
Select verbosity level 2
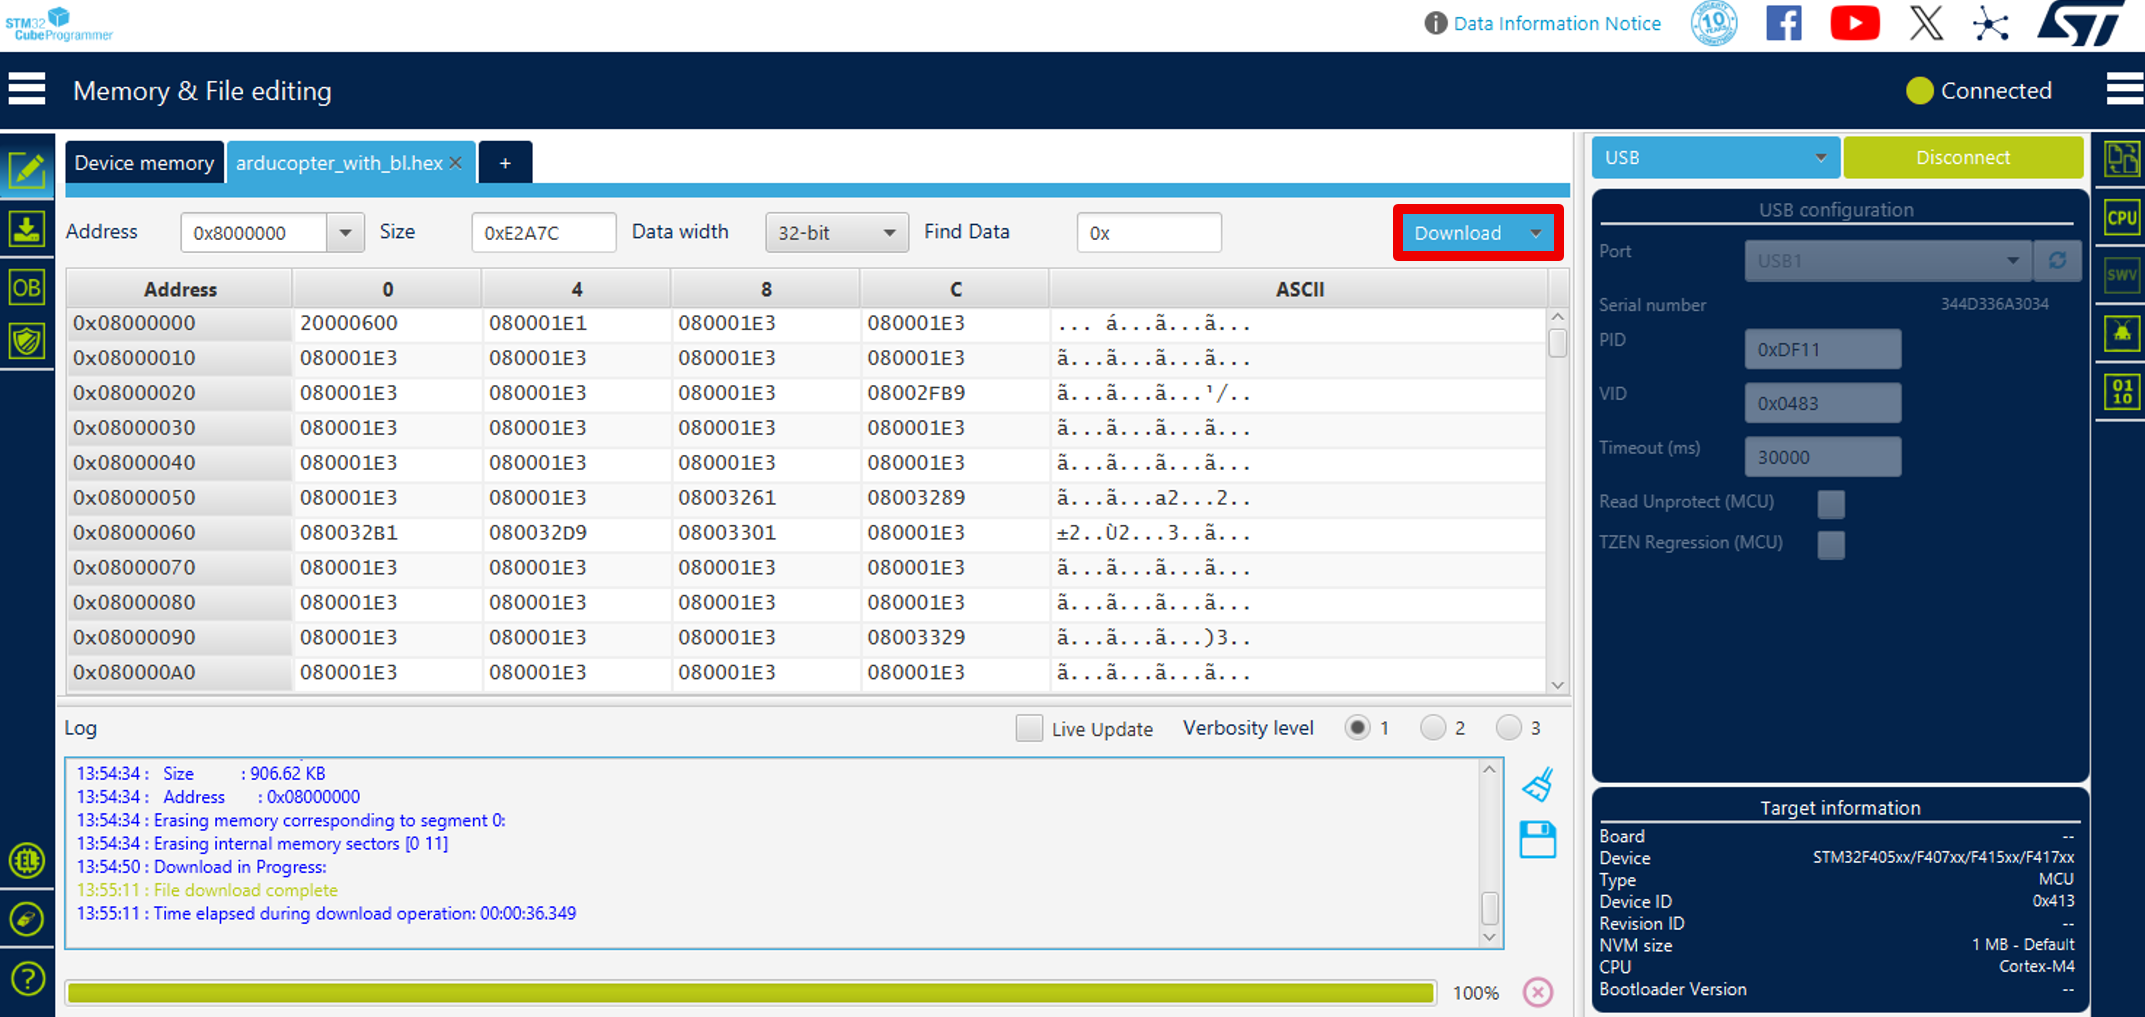pyautogui.click(x=1433, y=728)
